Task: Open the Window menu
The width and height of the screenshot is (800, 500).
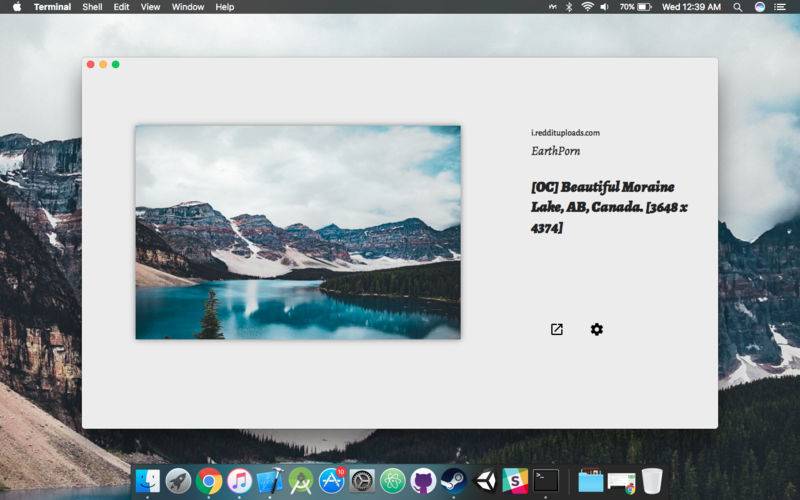Action: [x=188, y=7]
